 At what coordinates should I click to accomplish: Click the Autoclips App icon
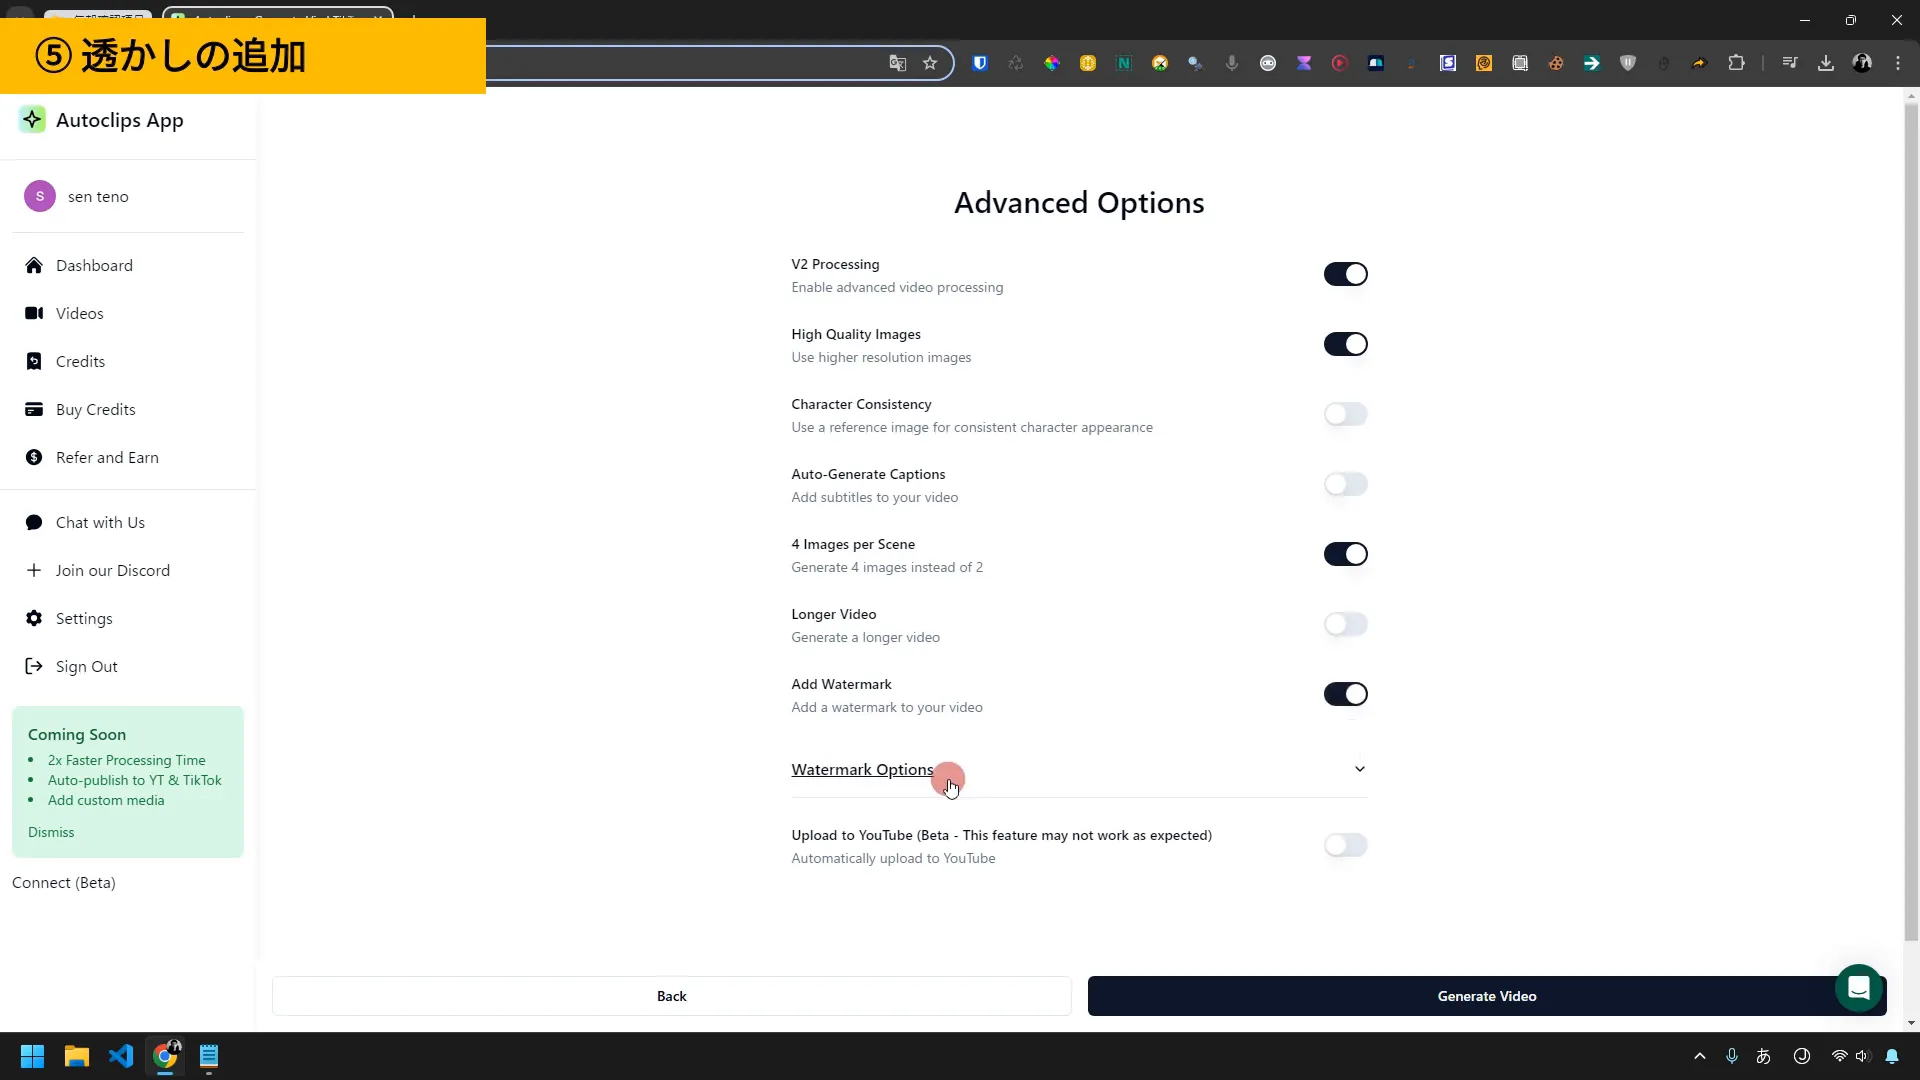[x=32, y=120]
